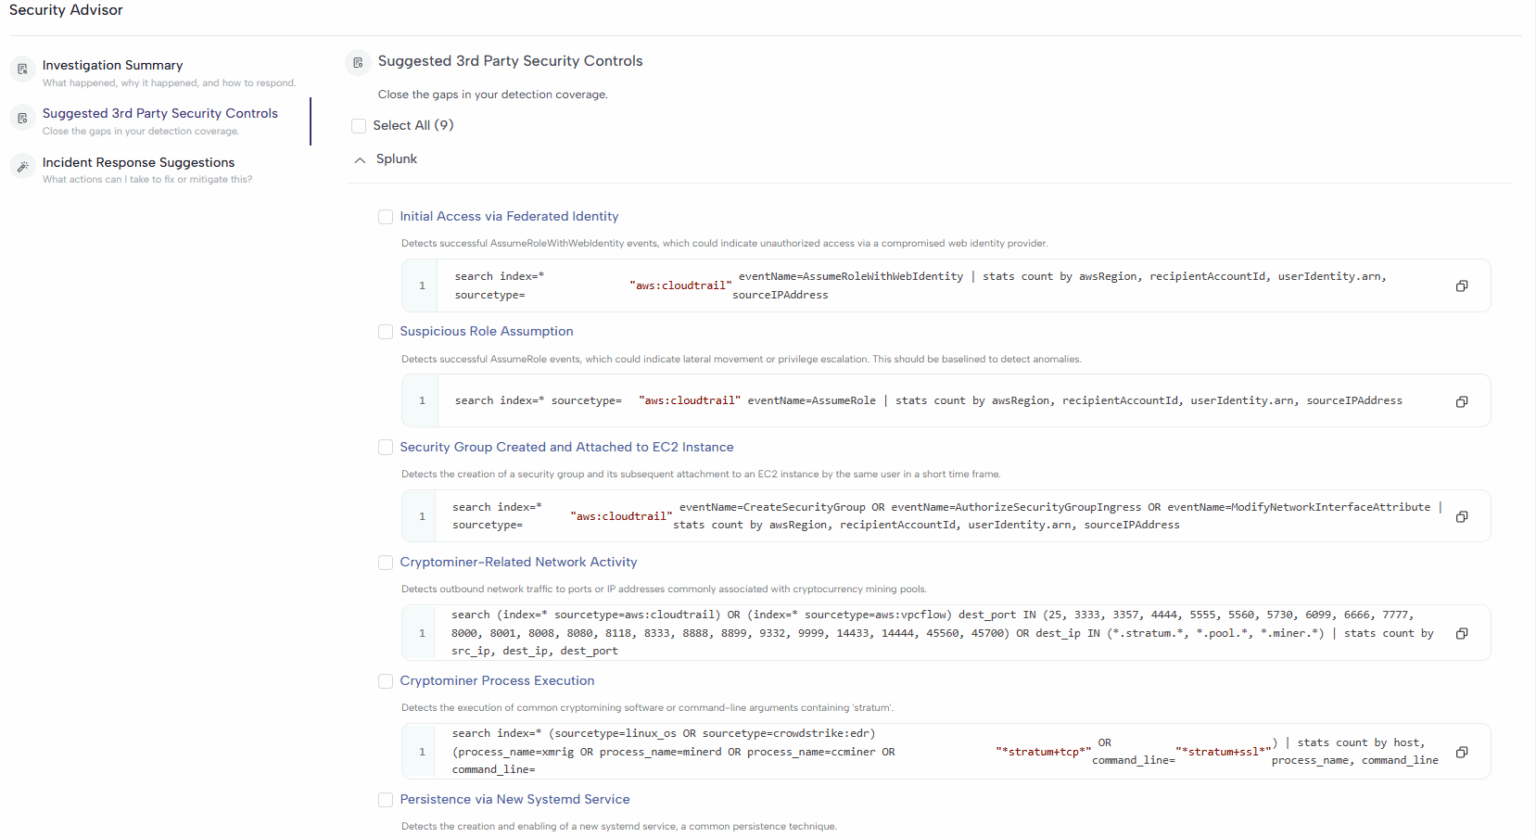
Task: Tick the Initial Access via Federated Identity checkbox
Action: coord(385,217)
